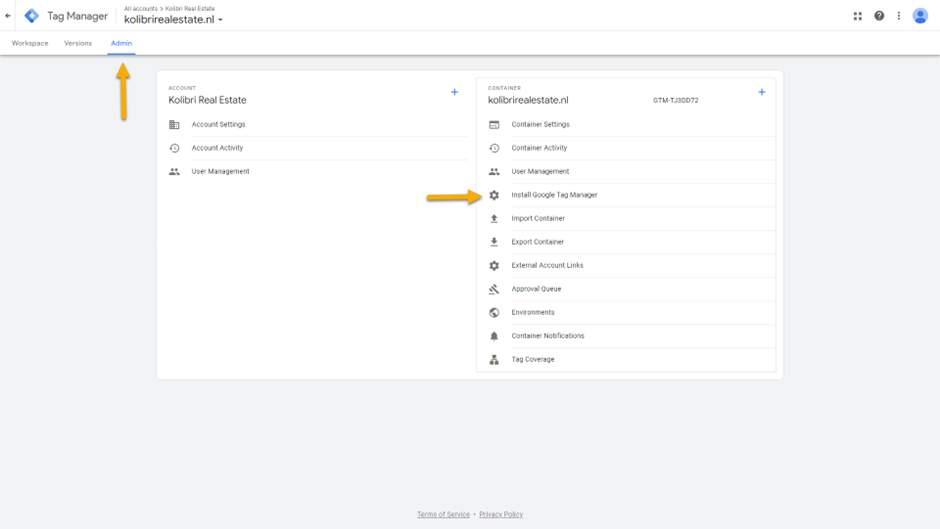940x529 pixels.
Task: Click the Import Container upload icon
Action: [494, 218]
